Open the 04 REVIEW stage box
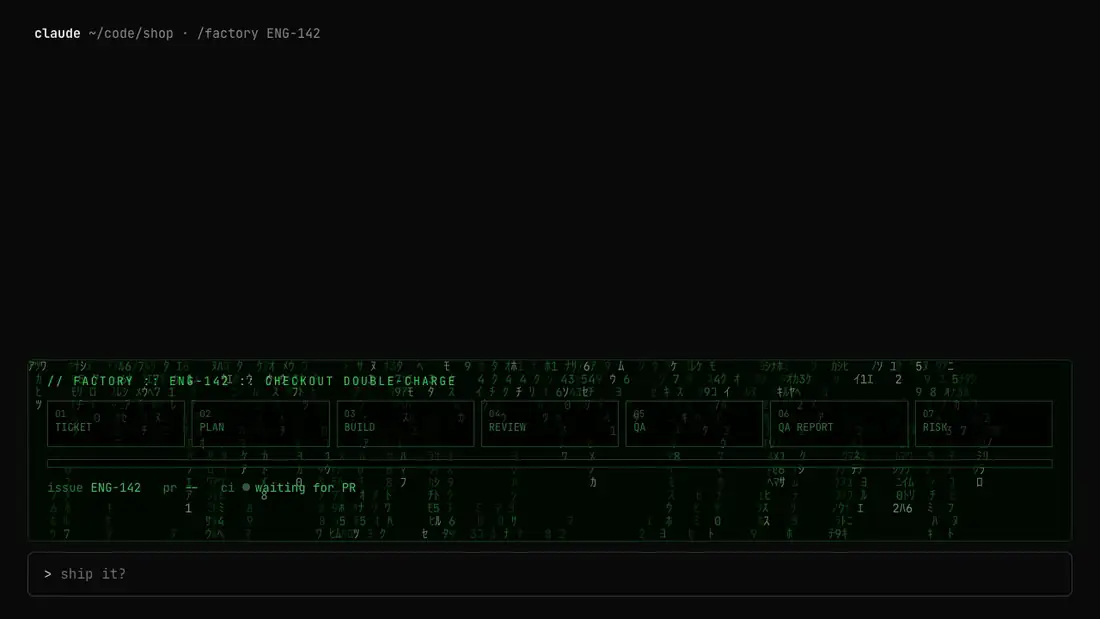 pyautogui.click(x=550, y=424)
